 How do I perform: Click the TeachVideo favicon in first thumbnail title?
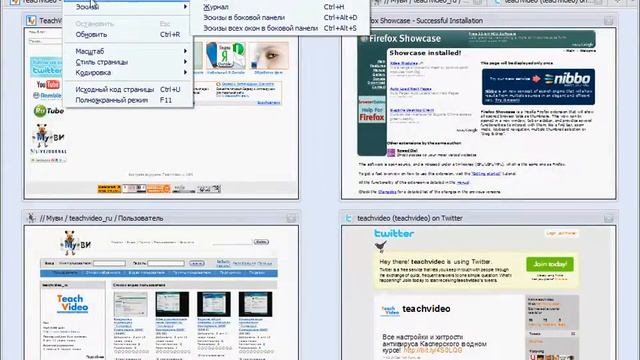click(31, 20)
